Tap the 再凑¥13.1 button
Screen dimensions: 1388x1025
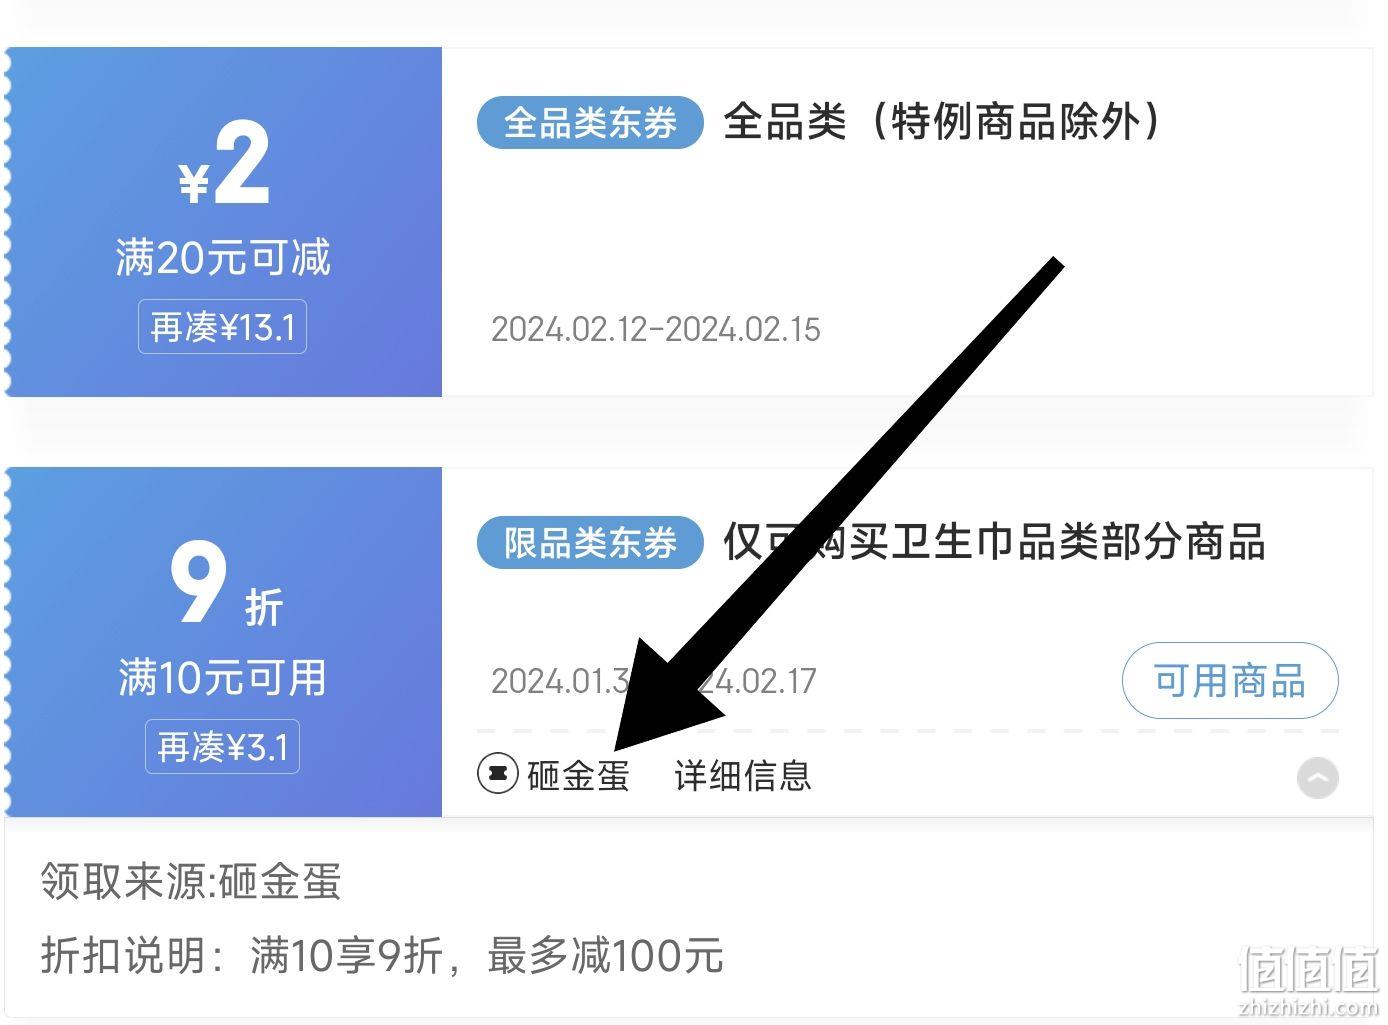tap(222, 327)
